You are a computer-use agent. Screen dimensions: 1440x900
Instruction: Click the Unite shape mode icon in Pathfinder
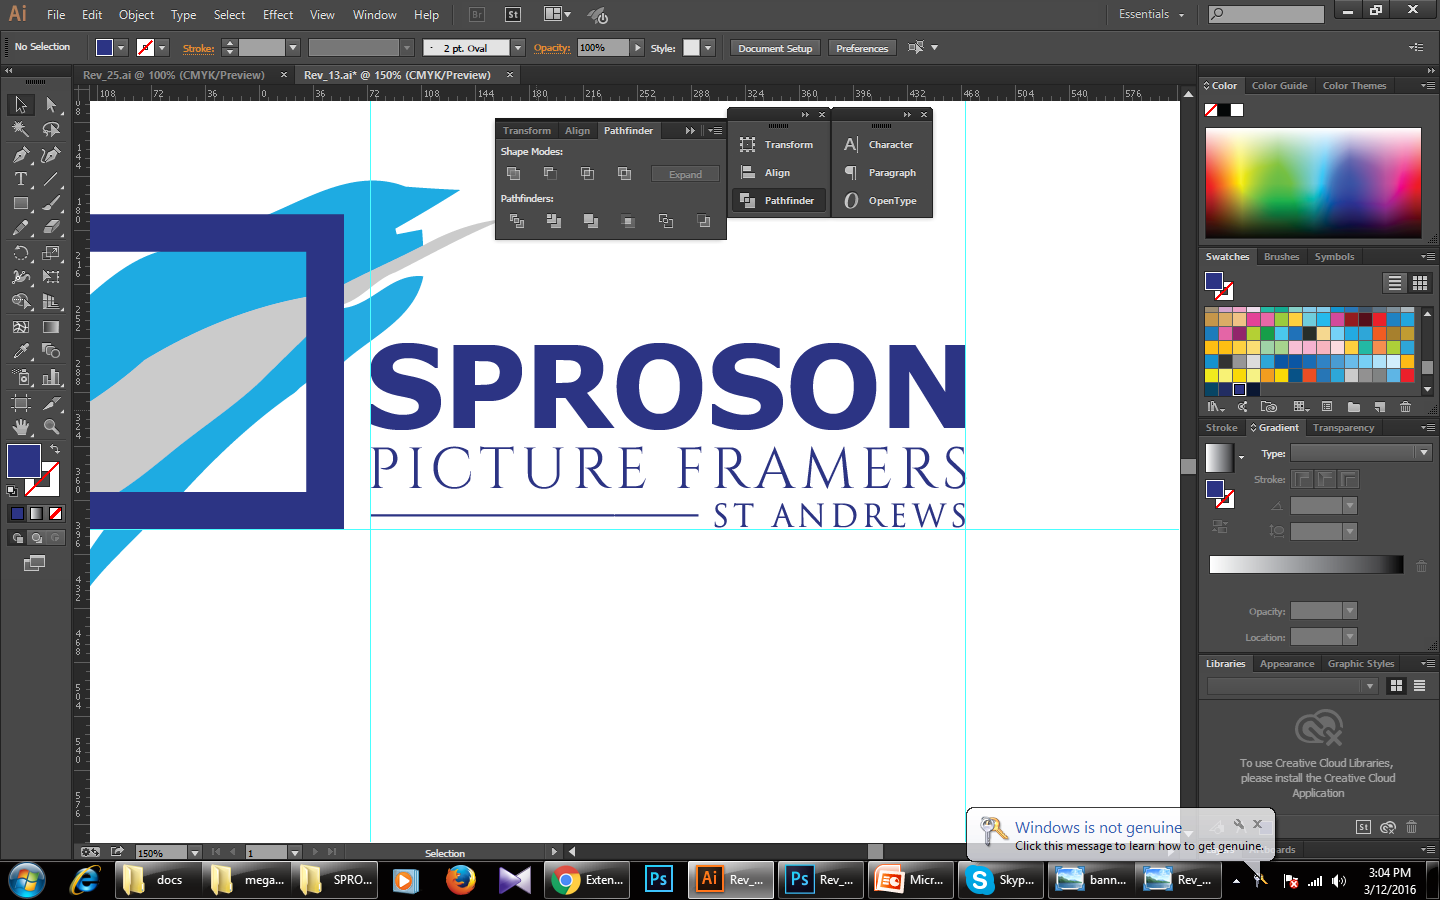coord(514,174)
